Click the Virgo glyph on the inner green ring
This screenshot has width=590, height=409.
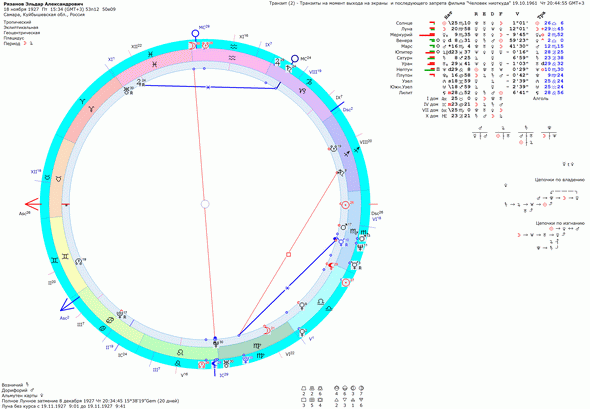[257, 345]
